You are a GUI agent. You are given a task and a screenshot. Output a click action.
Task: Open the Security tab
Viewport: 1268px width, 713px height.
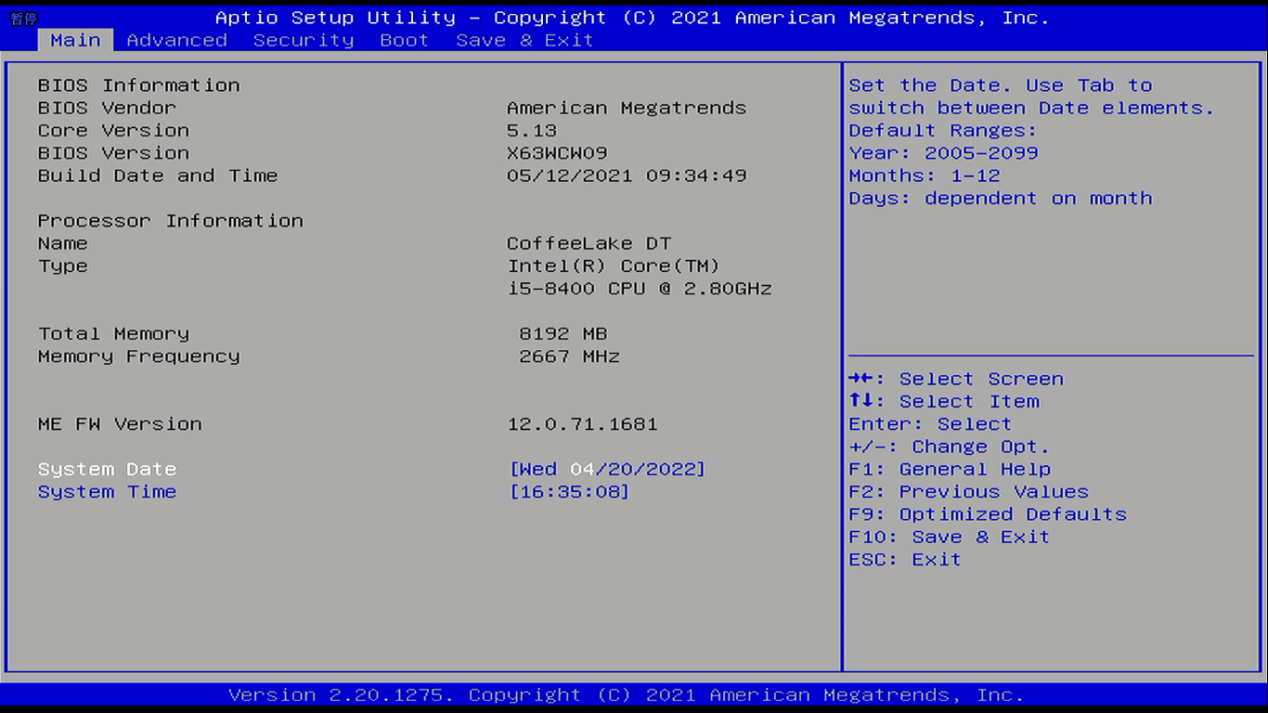303,40
